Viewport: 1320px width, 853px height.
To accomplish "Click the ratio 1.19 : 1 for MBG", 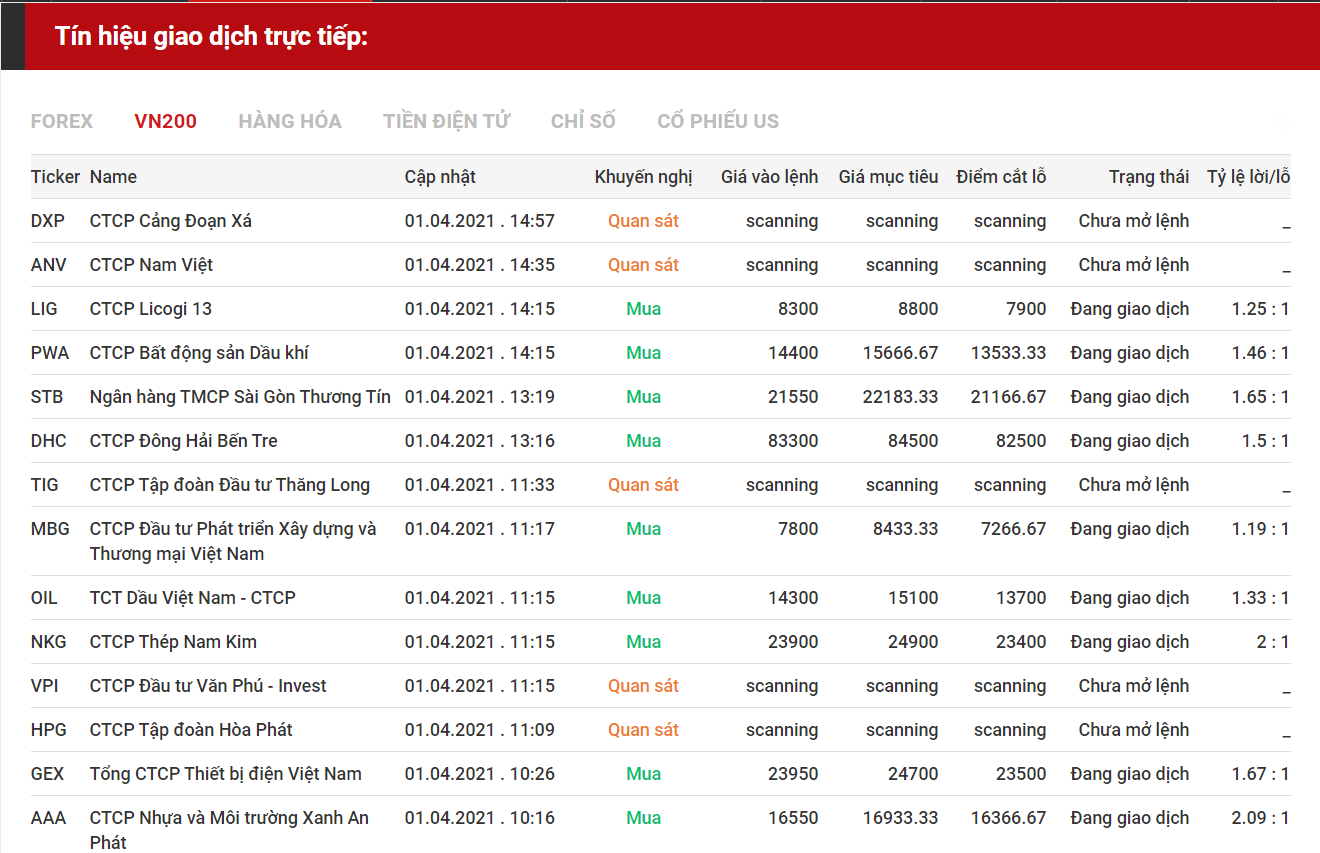I will pyautogui.click(x=1260, y=529).
